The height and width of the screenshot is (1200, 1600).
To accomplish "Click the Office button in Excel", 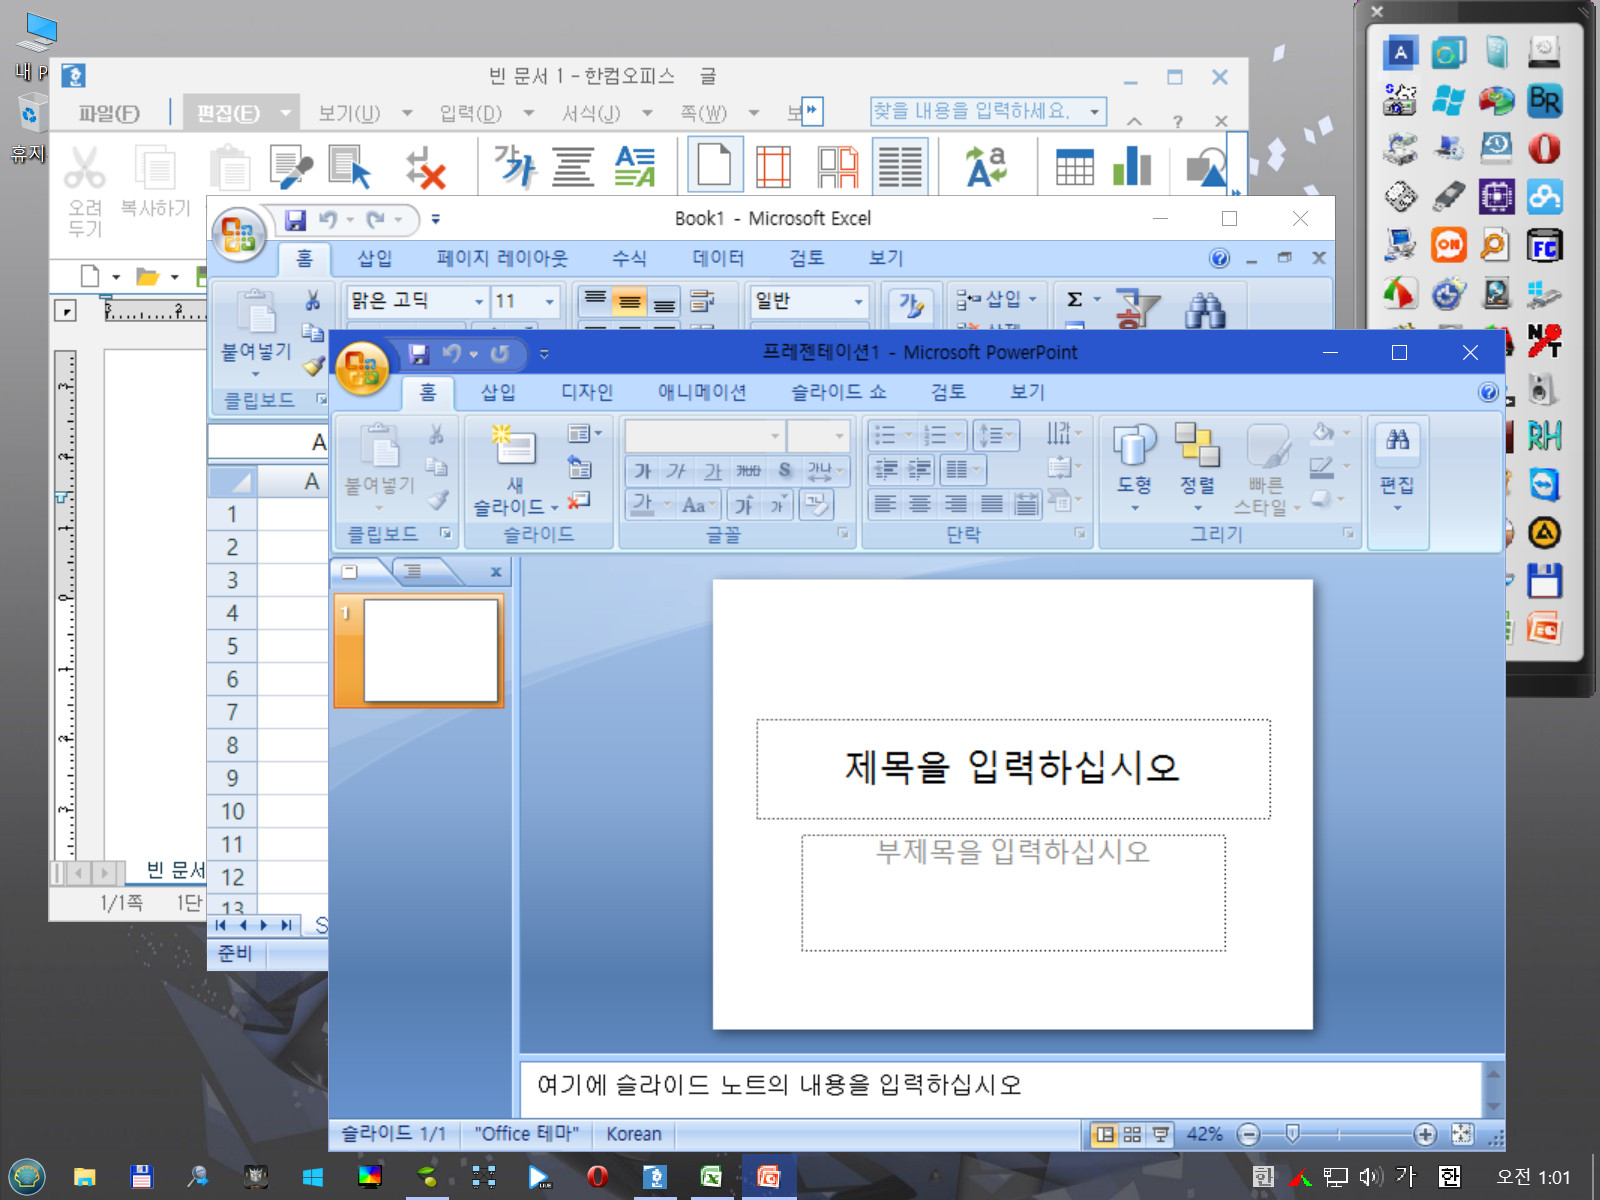I will pyautogui.click(x=238, y=235).
